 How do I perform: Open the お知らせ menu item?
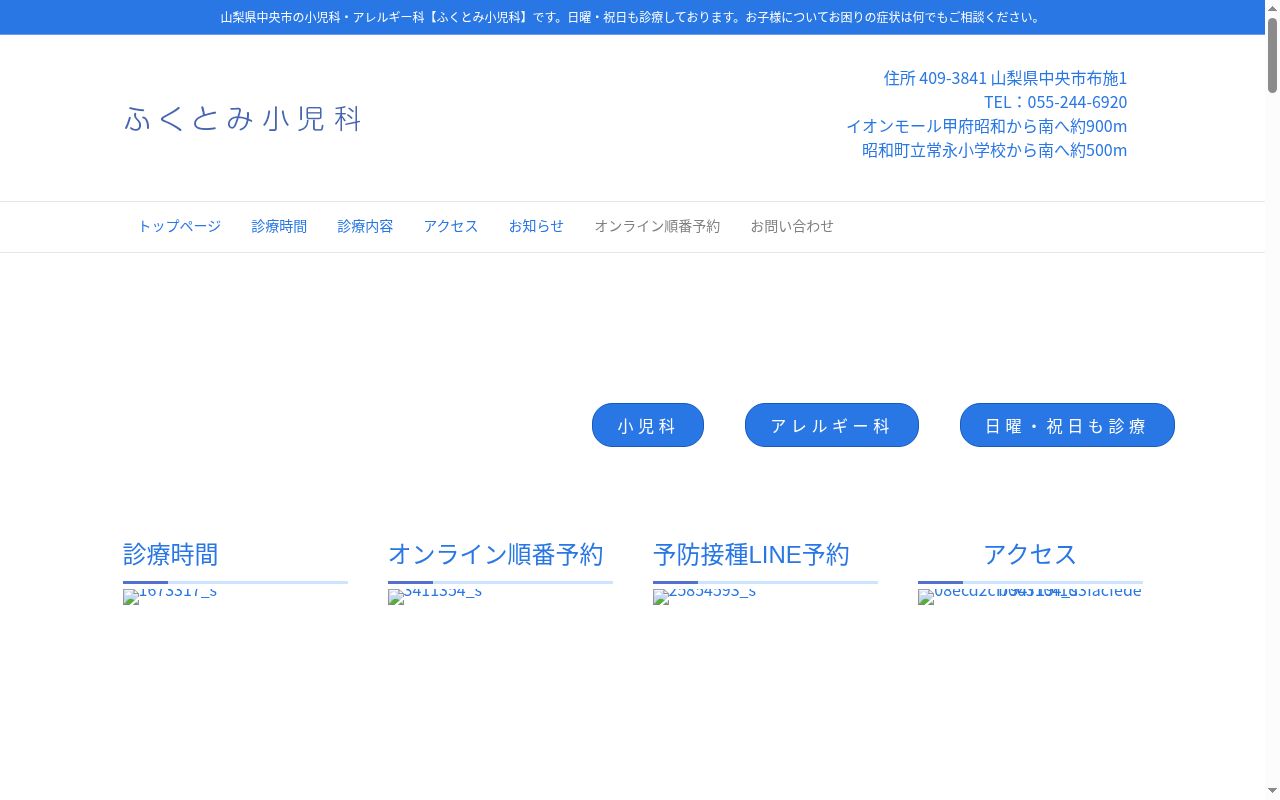pyautogui.click(x=536, y=226)
